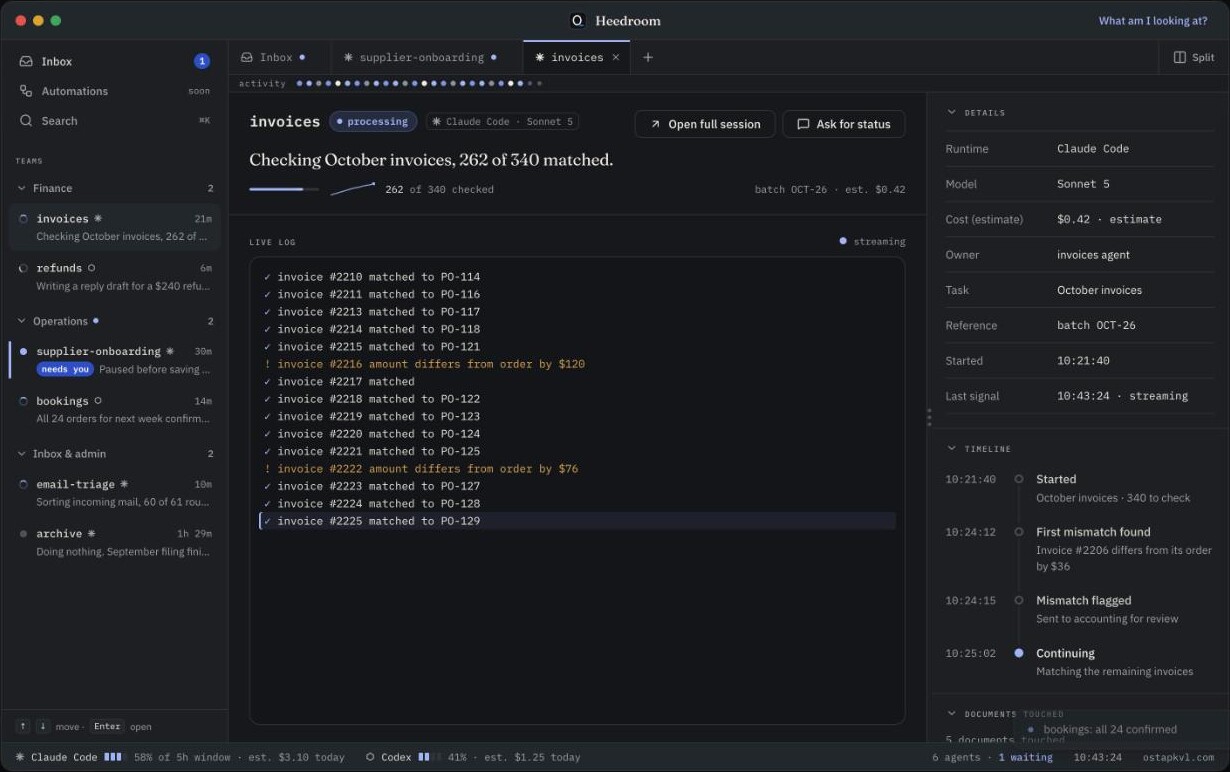Image resolution: width=1230 pixels, height=772 pixels.
Task: Open the Inbox sidebar item
Action: coord(114,61)
